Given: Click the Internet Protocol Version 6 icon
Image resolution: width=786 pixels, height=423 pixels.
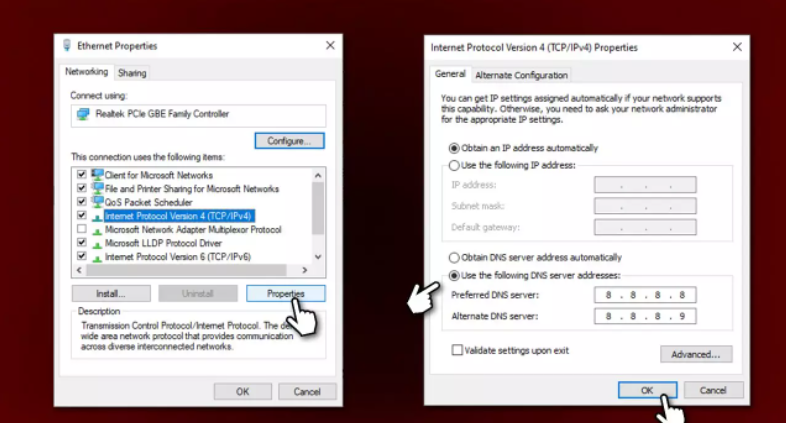Looking at the screenshot, I should [97, 258].
